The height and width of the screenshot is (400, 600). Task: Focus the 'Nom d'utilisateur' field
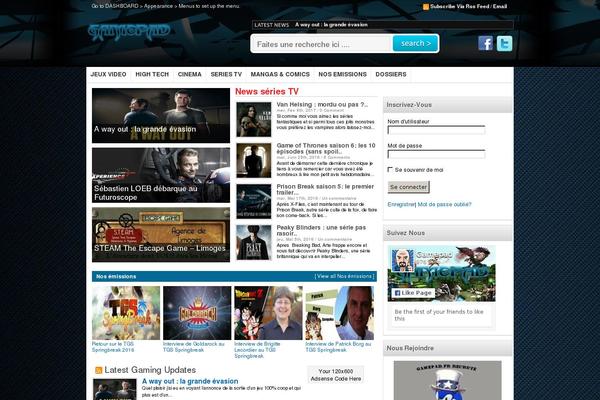click(436, 130)
